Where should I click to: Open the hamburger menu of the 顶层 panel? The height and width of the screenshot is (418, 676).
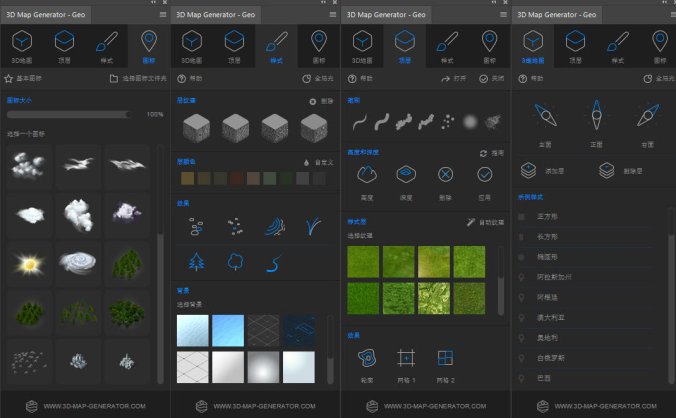click(x=502, y=15)
